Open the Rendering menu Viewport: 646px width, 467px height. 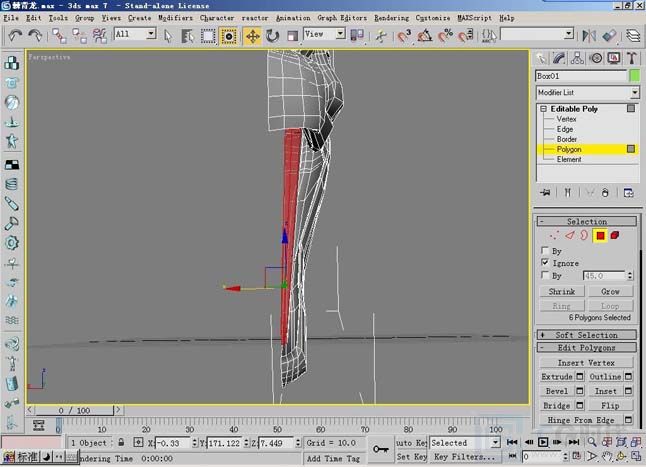[391, 18]
